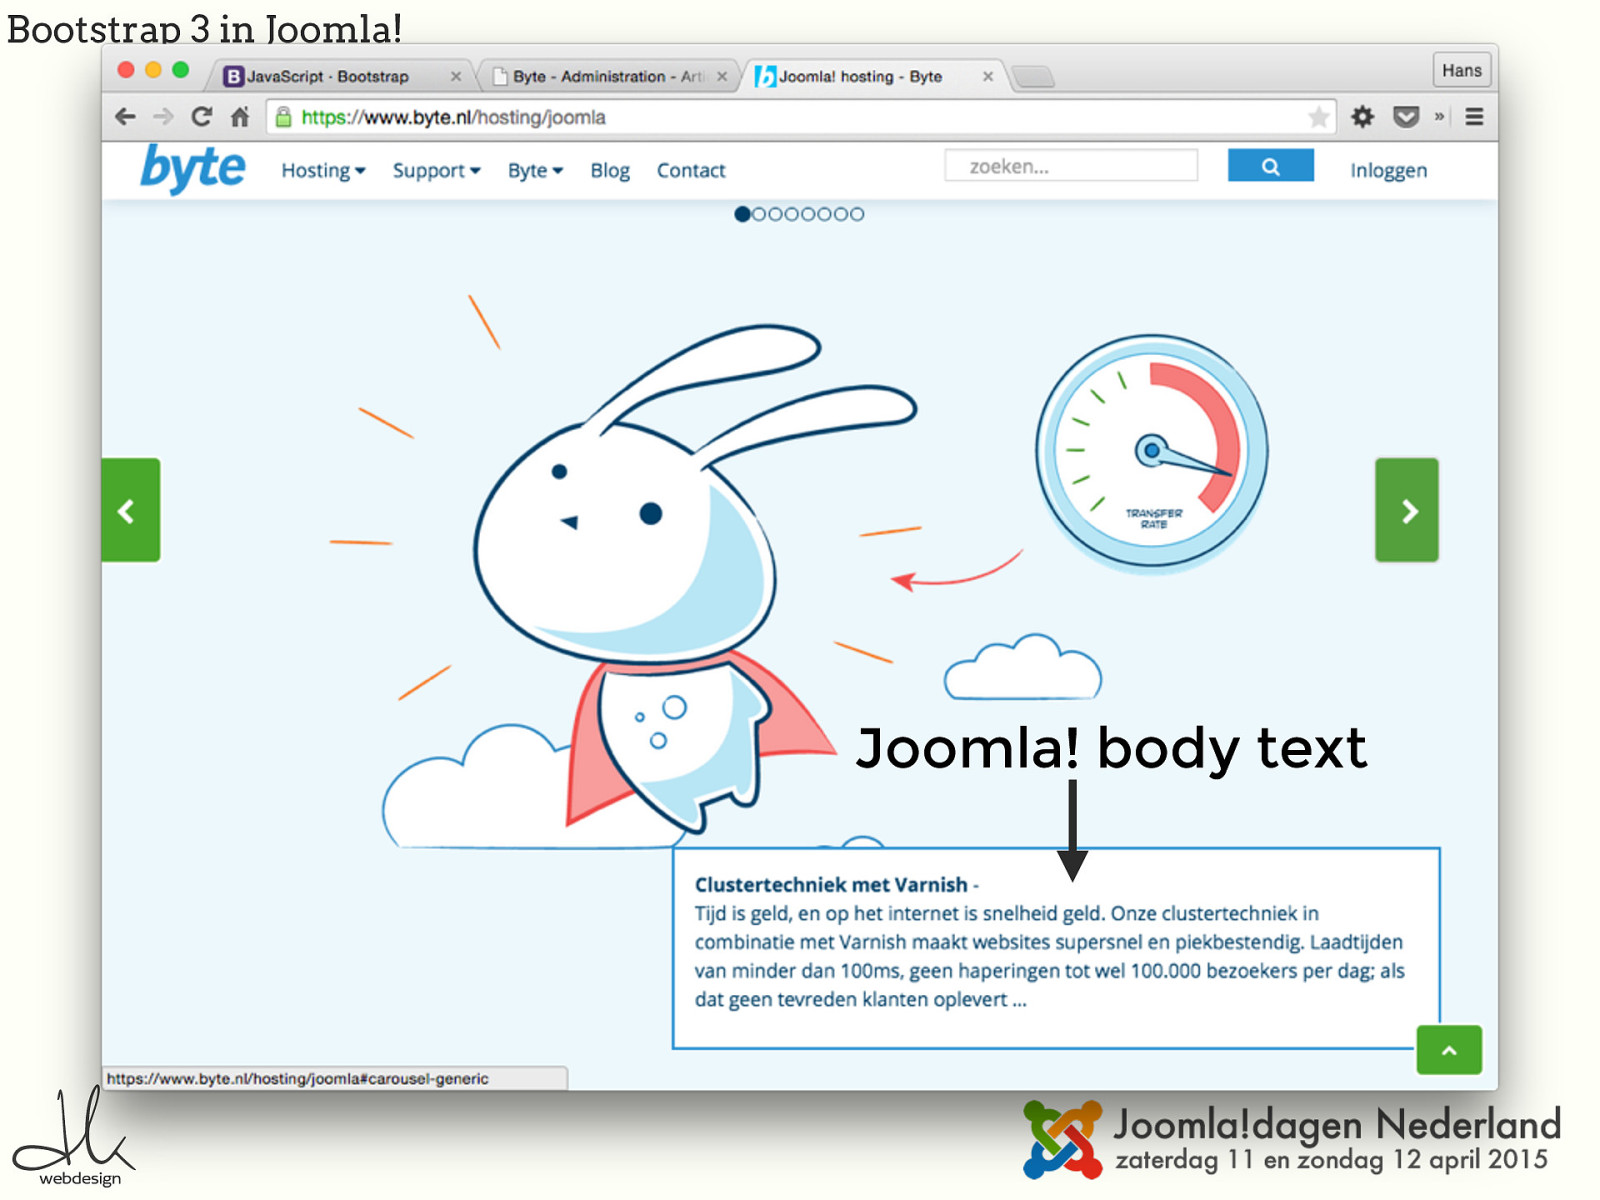Close the JavaScript Bootstrap tab
Viewport: 1600px width, 1200px height.
[x=456, y=76]
